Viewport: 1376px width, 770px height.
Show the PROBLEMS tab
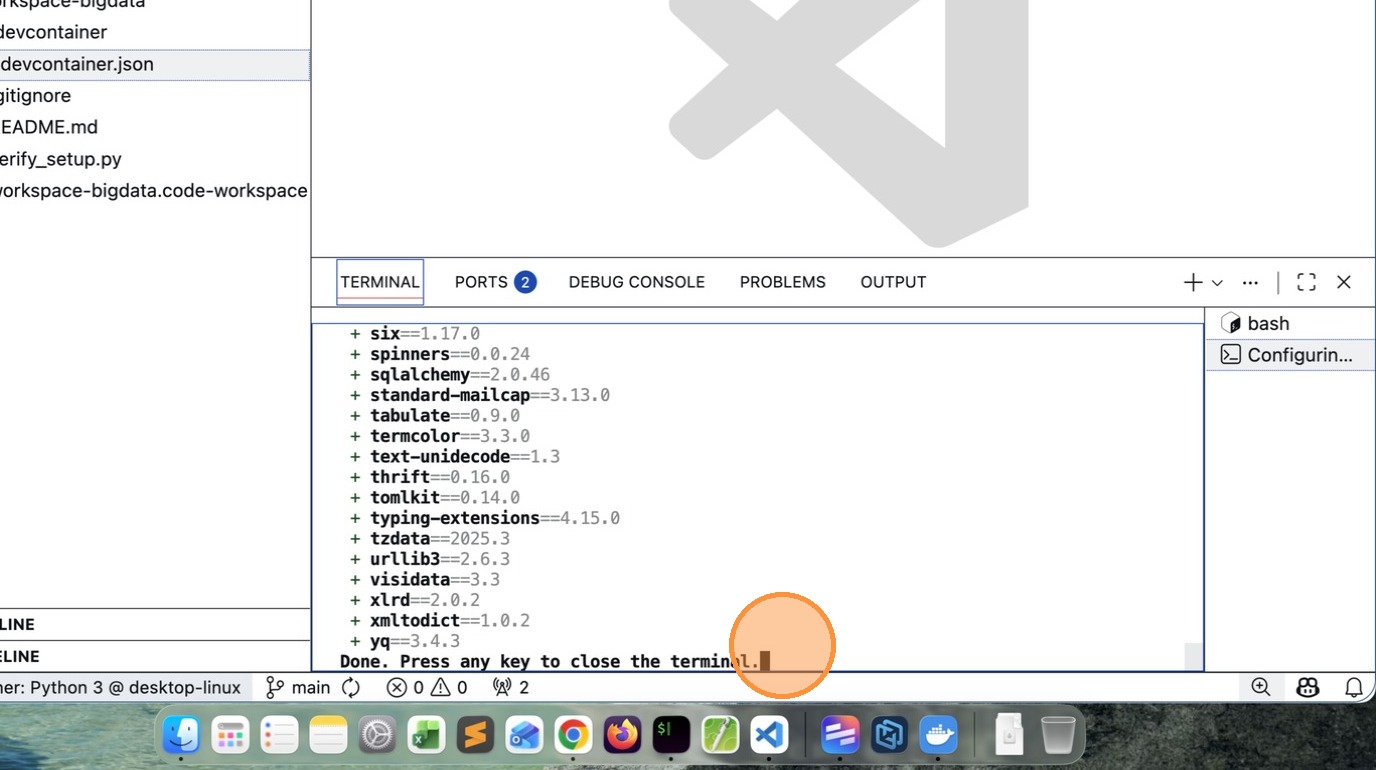(783, 282)
